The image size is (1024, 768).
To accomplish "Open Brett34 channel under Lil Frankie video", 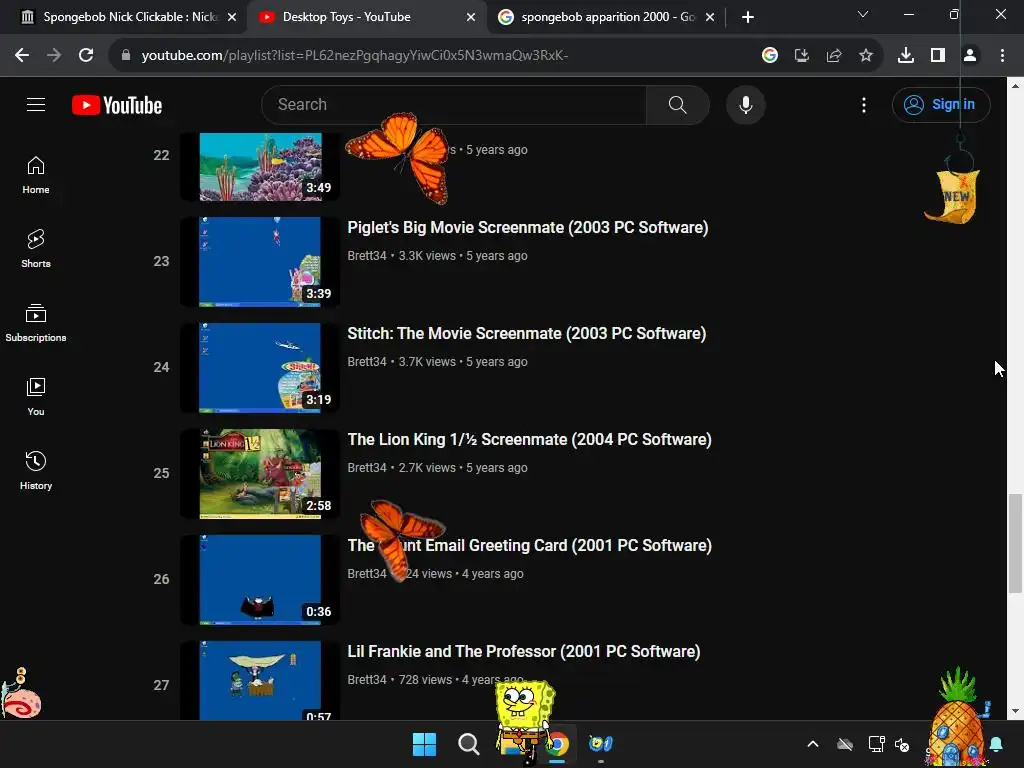I will (x=367, y=679).
